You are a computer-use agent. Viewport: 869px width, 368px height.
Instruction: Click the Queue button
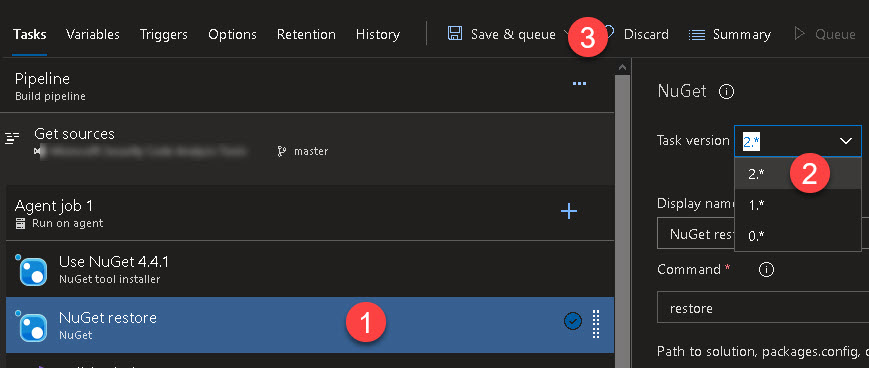pos(825,34)
